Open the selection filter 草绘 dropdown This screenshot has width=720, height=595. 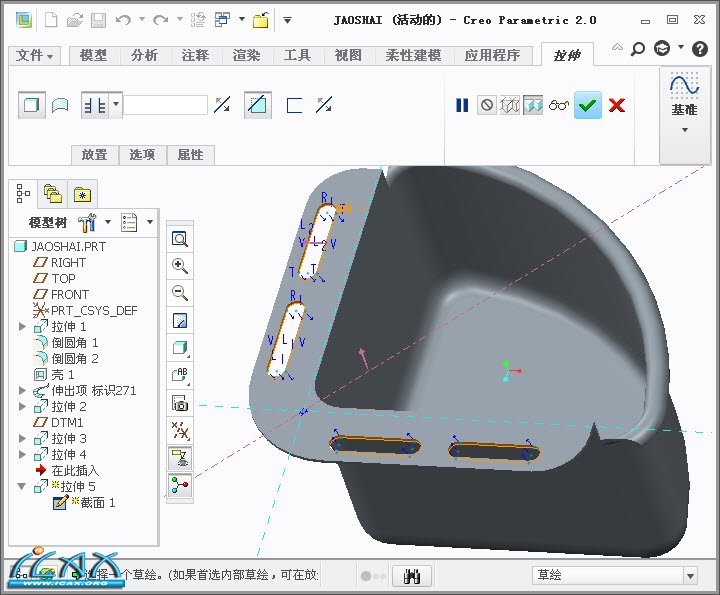tap(615, 575)
